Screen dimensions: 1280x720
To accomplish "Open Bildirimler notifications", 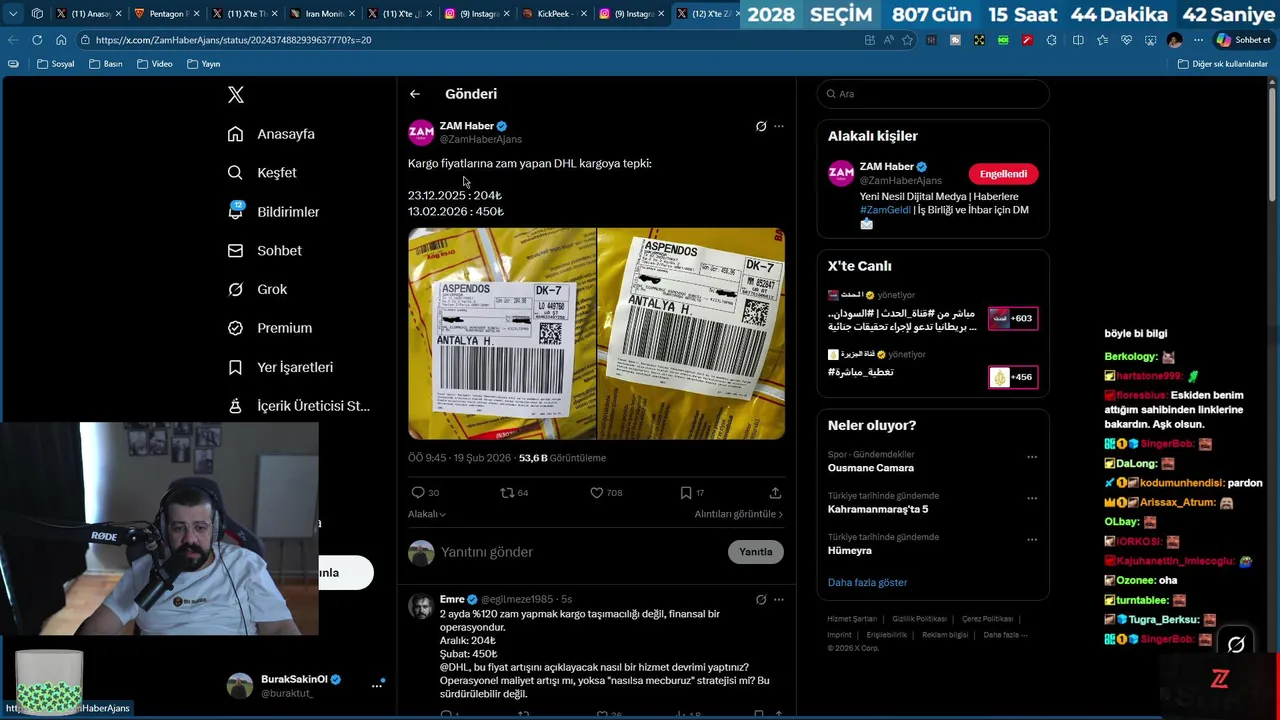I will [273, 212].
